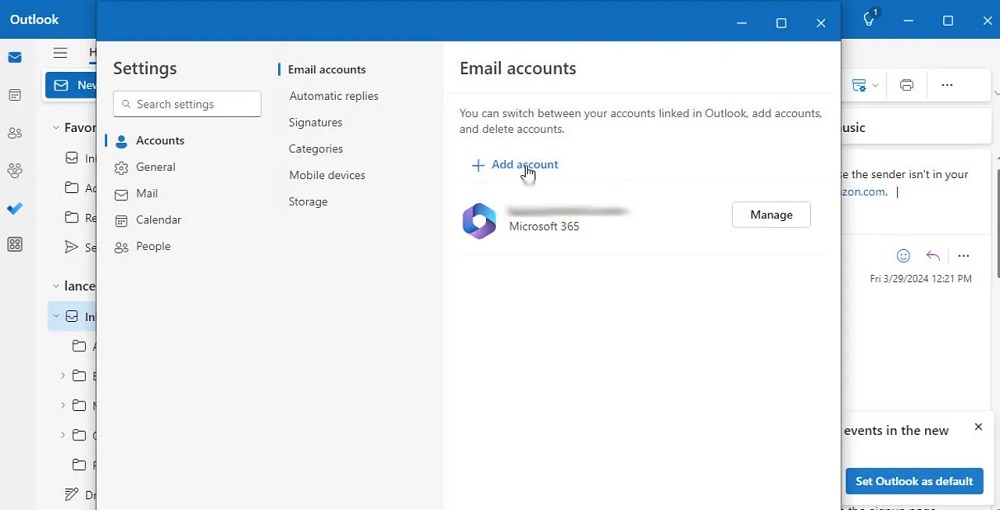Screen dimensions: 1000x510
Task: Open Calendar from the left app rail
Action: pos(15,95)
